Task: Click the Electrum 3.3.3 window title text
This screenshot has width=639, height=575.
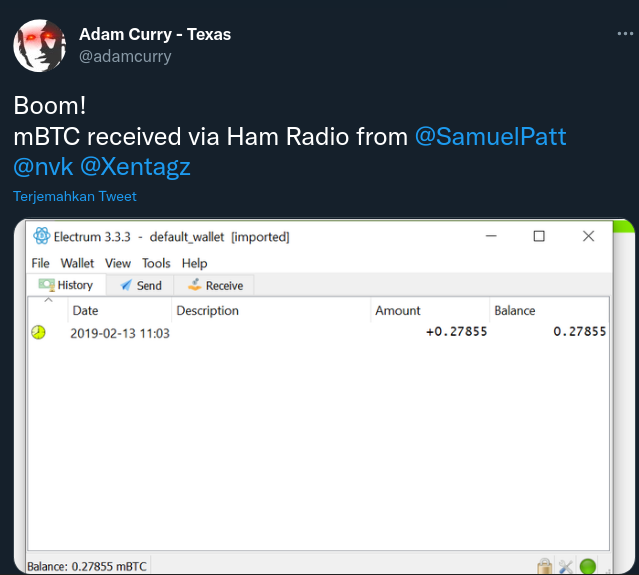Action: point(172,237)
